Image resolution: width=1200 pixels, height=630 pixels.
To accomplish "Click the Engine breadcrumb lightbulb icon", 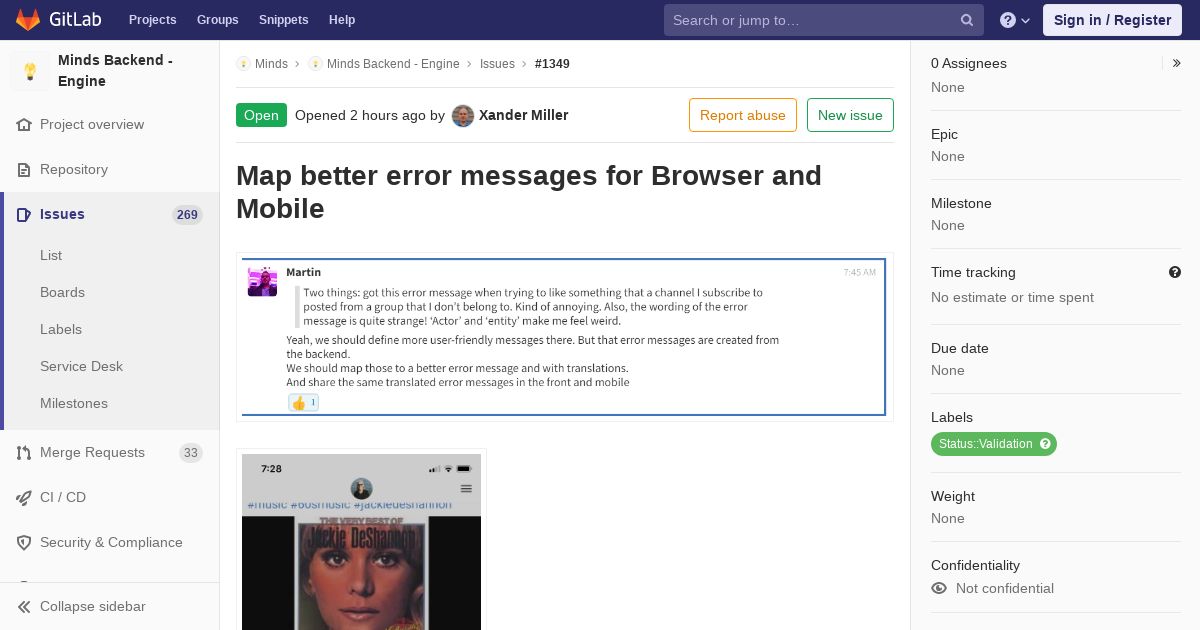I will tap(315, 64).
